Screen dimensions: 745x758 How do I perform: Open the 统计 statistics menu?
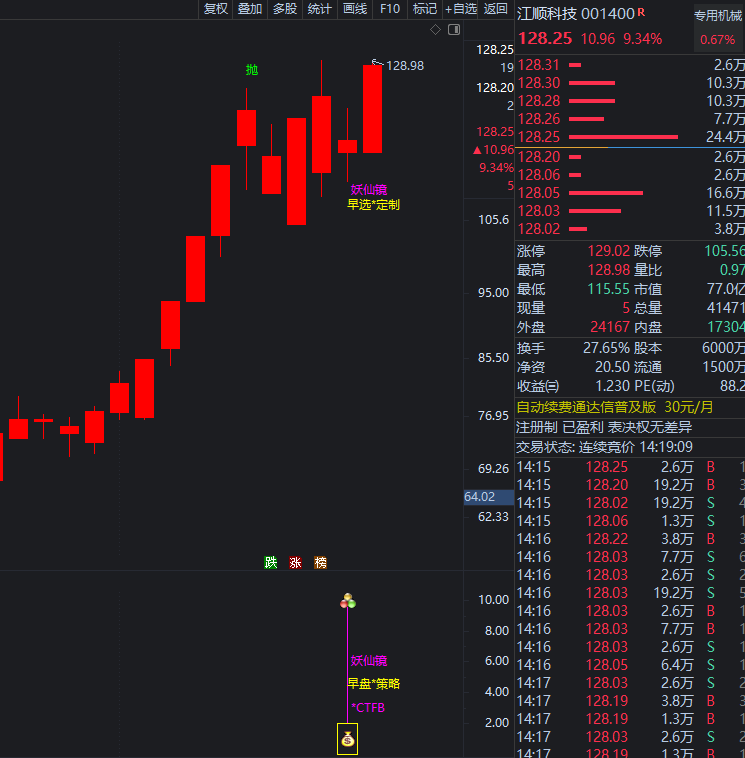pos(320,9)
